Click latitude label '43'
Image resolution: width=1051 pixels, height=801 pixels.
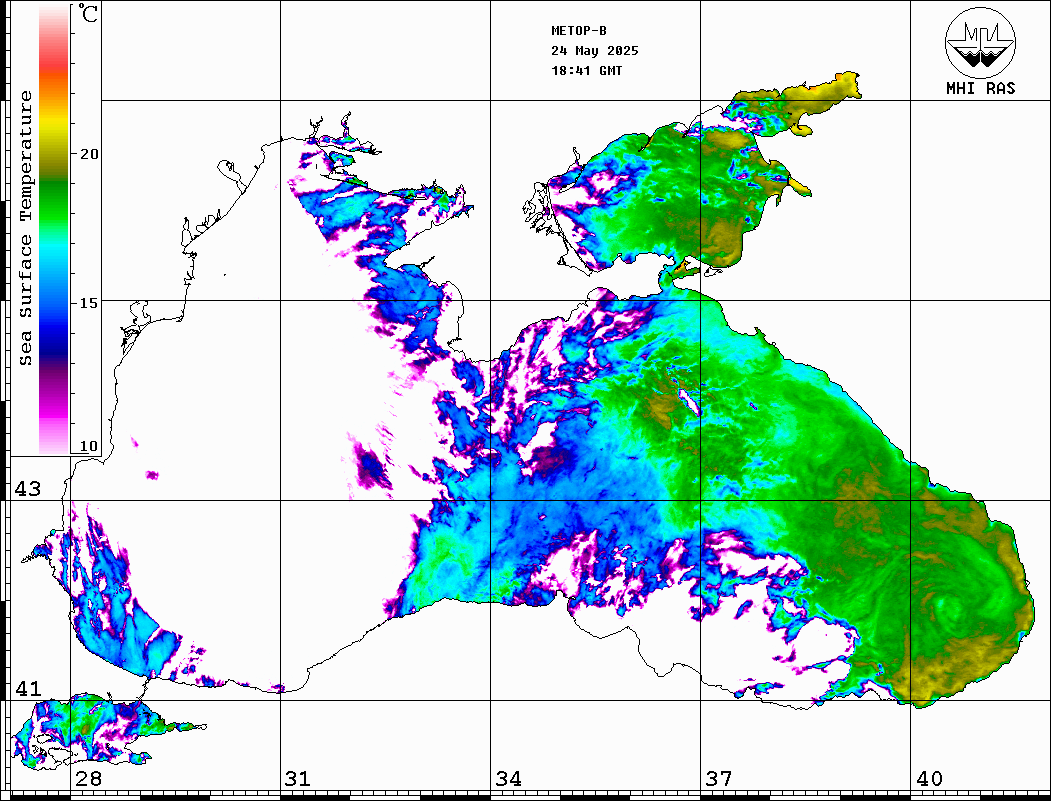coord(28,489)
